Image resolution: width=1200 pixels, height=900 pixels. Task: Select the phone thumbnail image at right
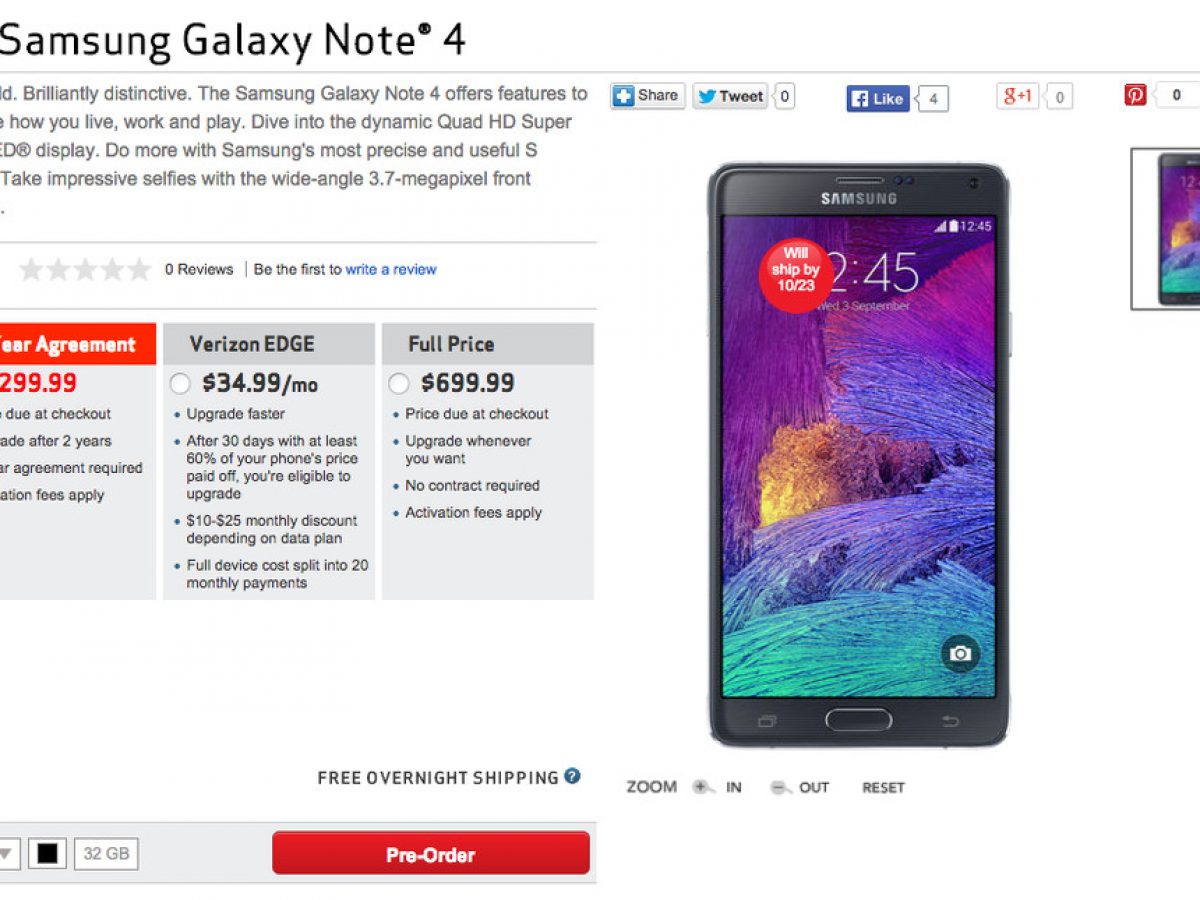(x=1166, y=229)
